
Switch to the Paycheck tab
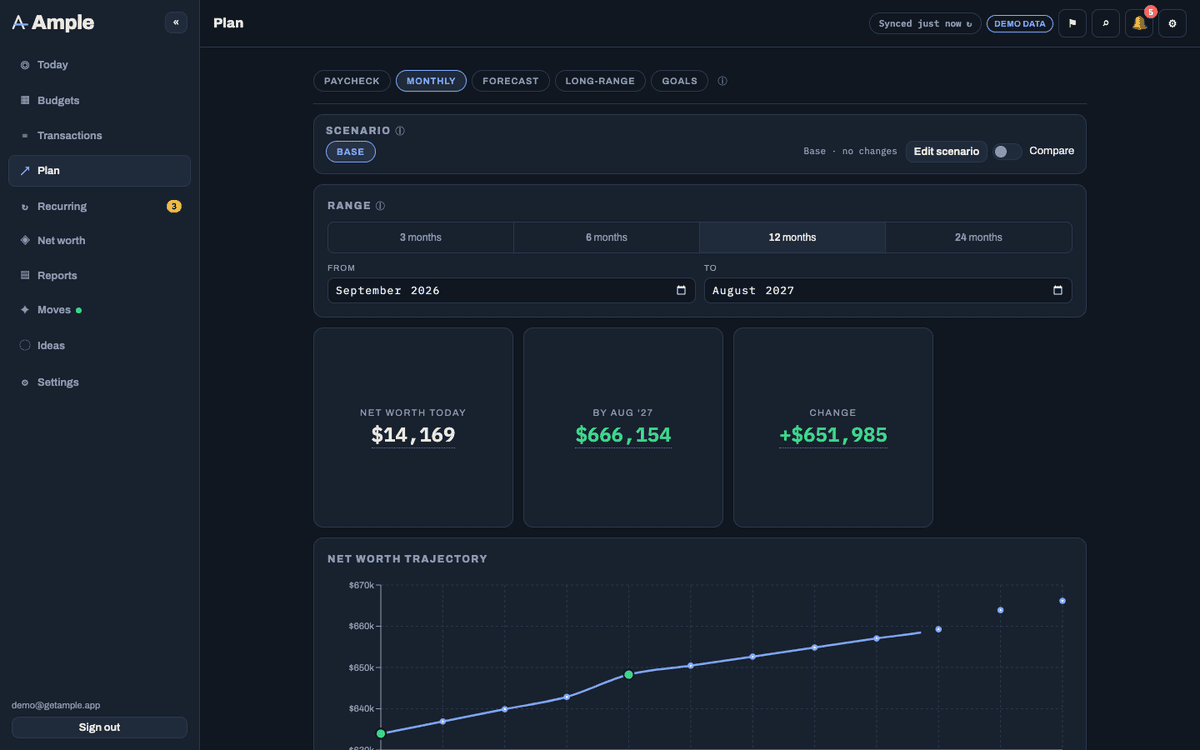[x=351, y=81]
